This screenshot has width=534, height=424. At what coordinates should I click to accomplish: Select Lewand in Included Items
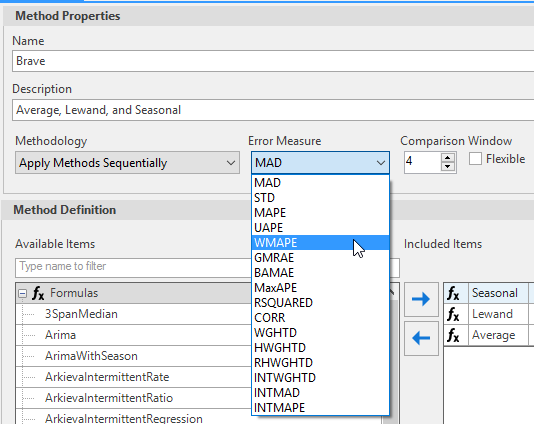[492, 314]
